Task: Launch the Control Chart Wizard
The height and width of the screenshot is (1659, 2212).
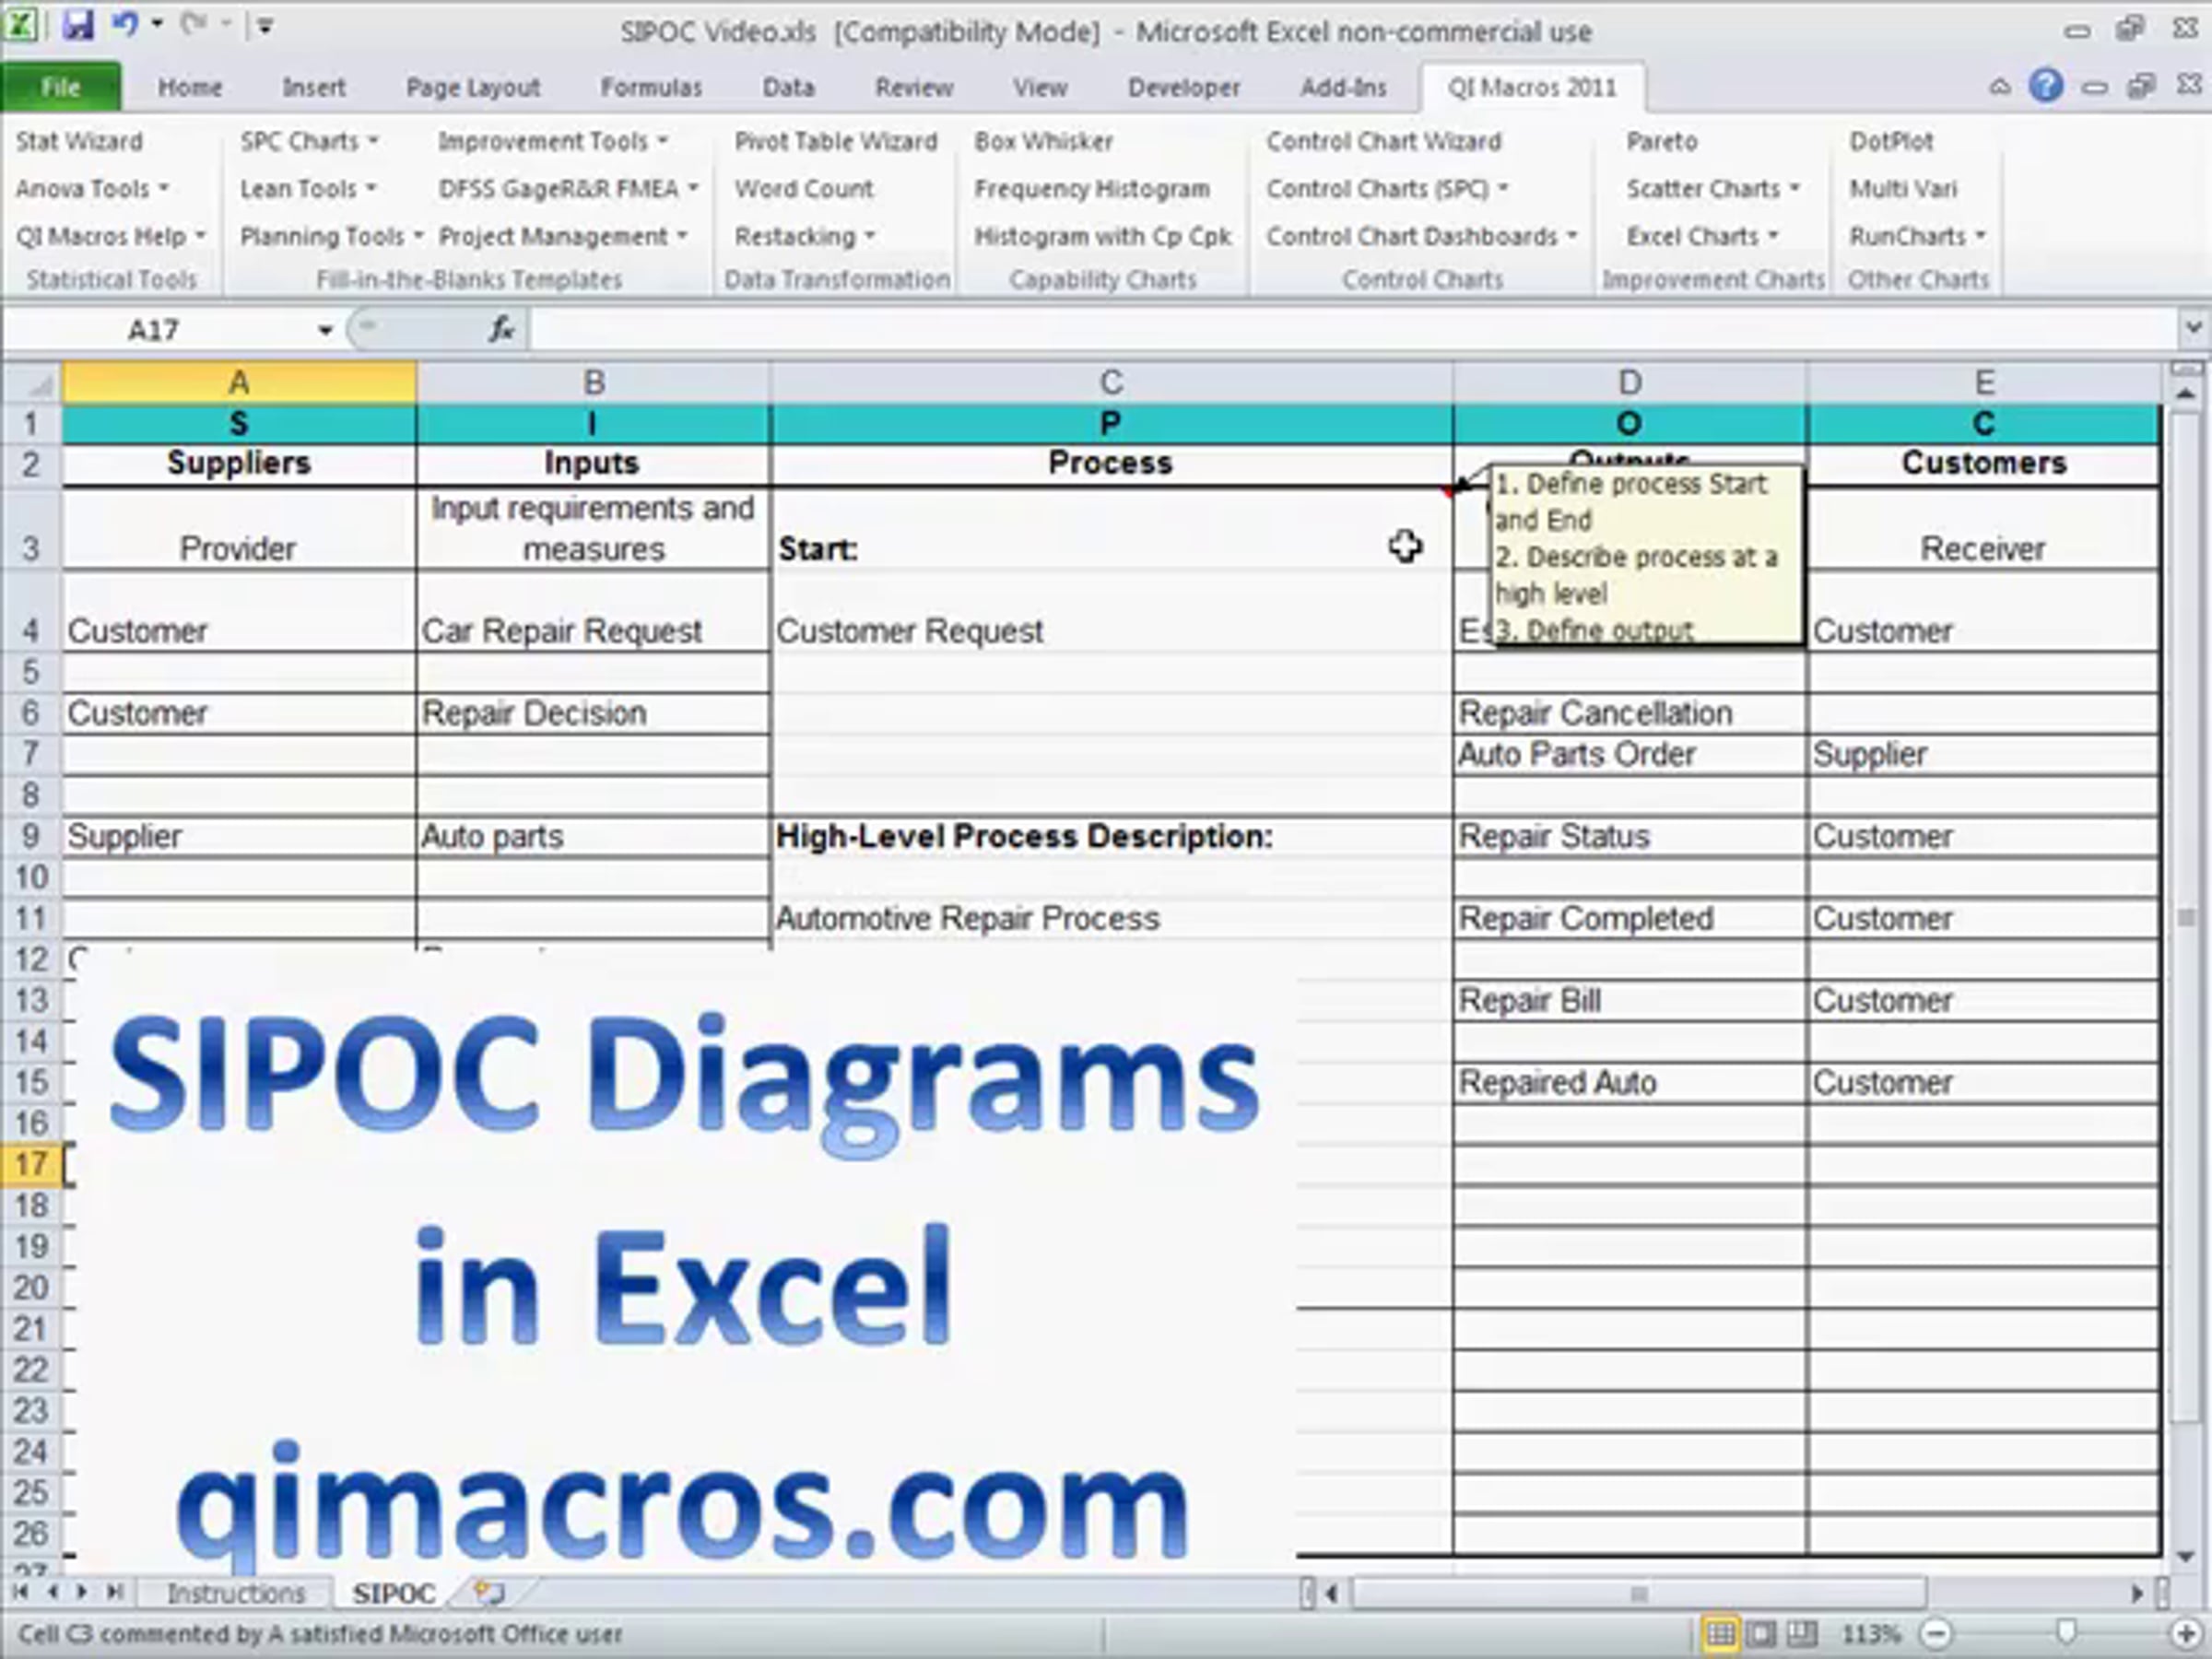Action: pyautogui.click(x=1384, y=141)
